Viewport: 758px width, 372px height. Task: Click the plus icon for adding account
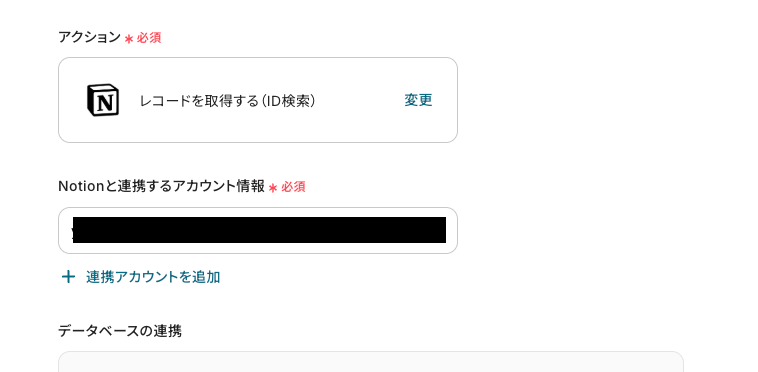coord(68,277)
